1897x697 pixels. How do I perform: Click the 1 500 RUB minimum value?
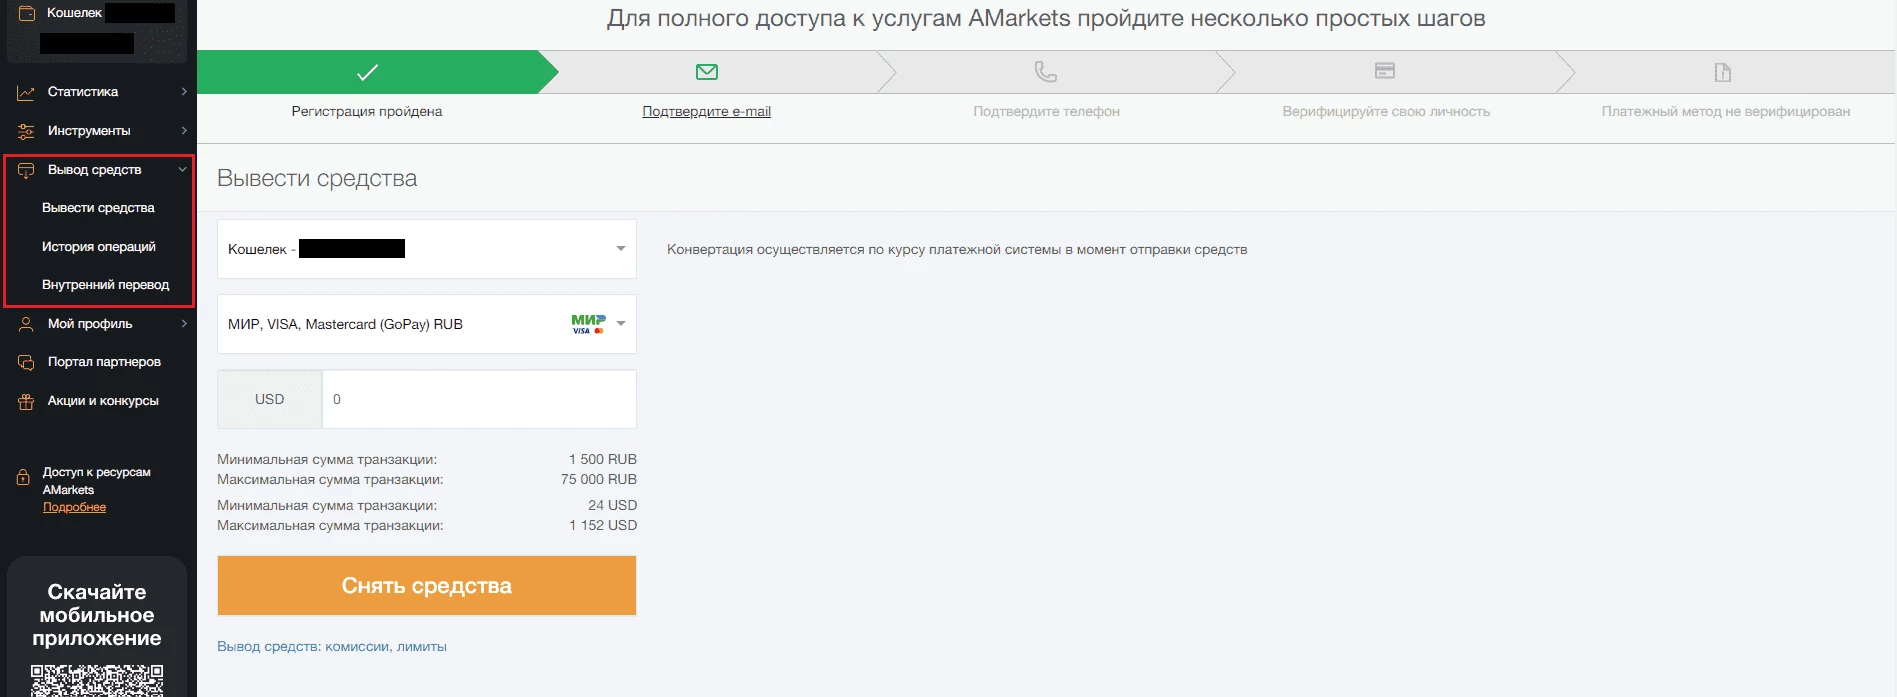pos(603,460)
